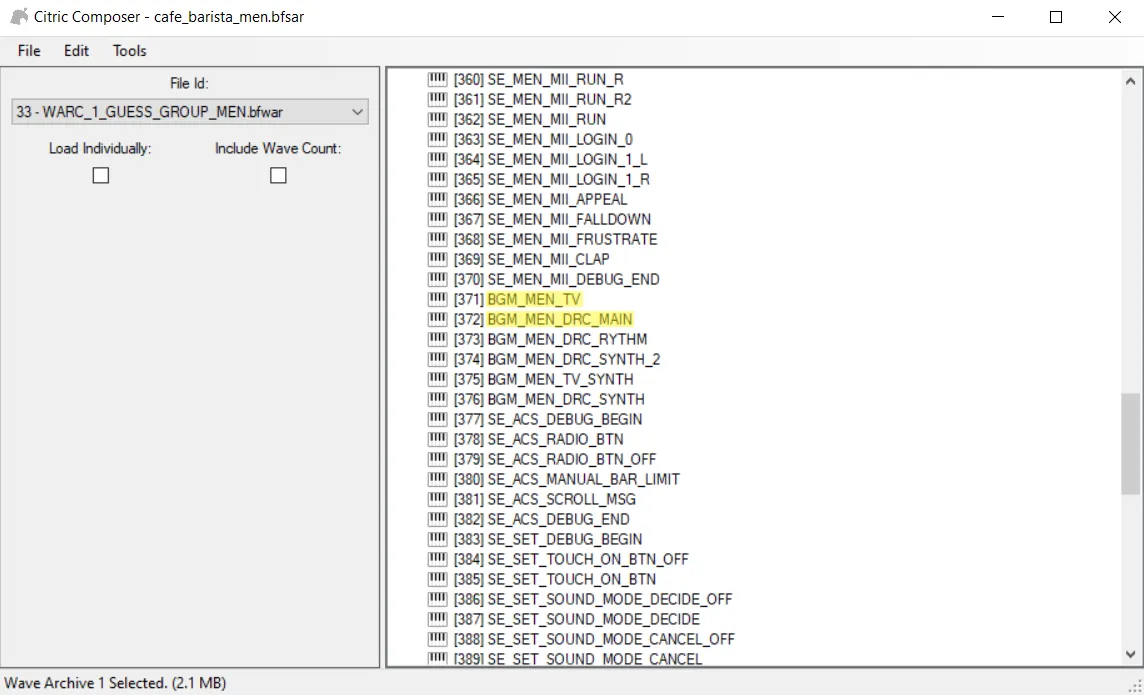Screen dimensions: 1144x695
Task: Select the BGM_MEN_DRC_RYTHM entry
Action: tap(567, 339)
